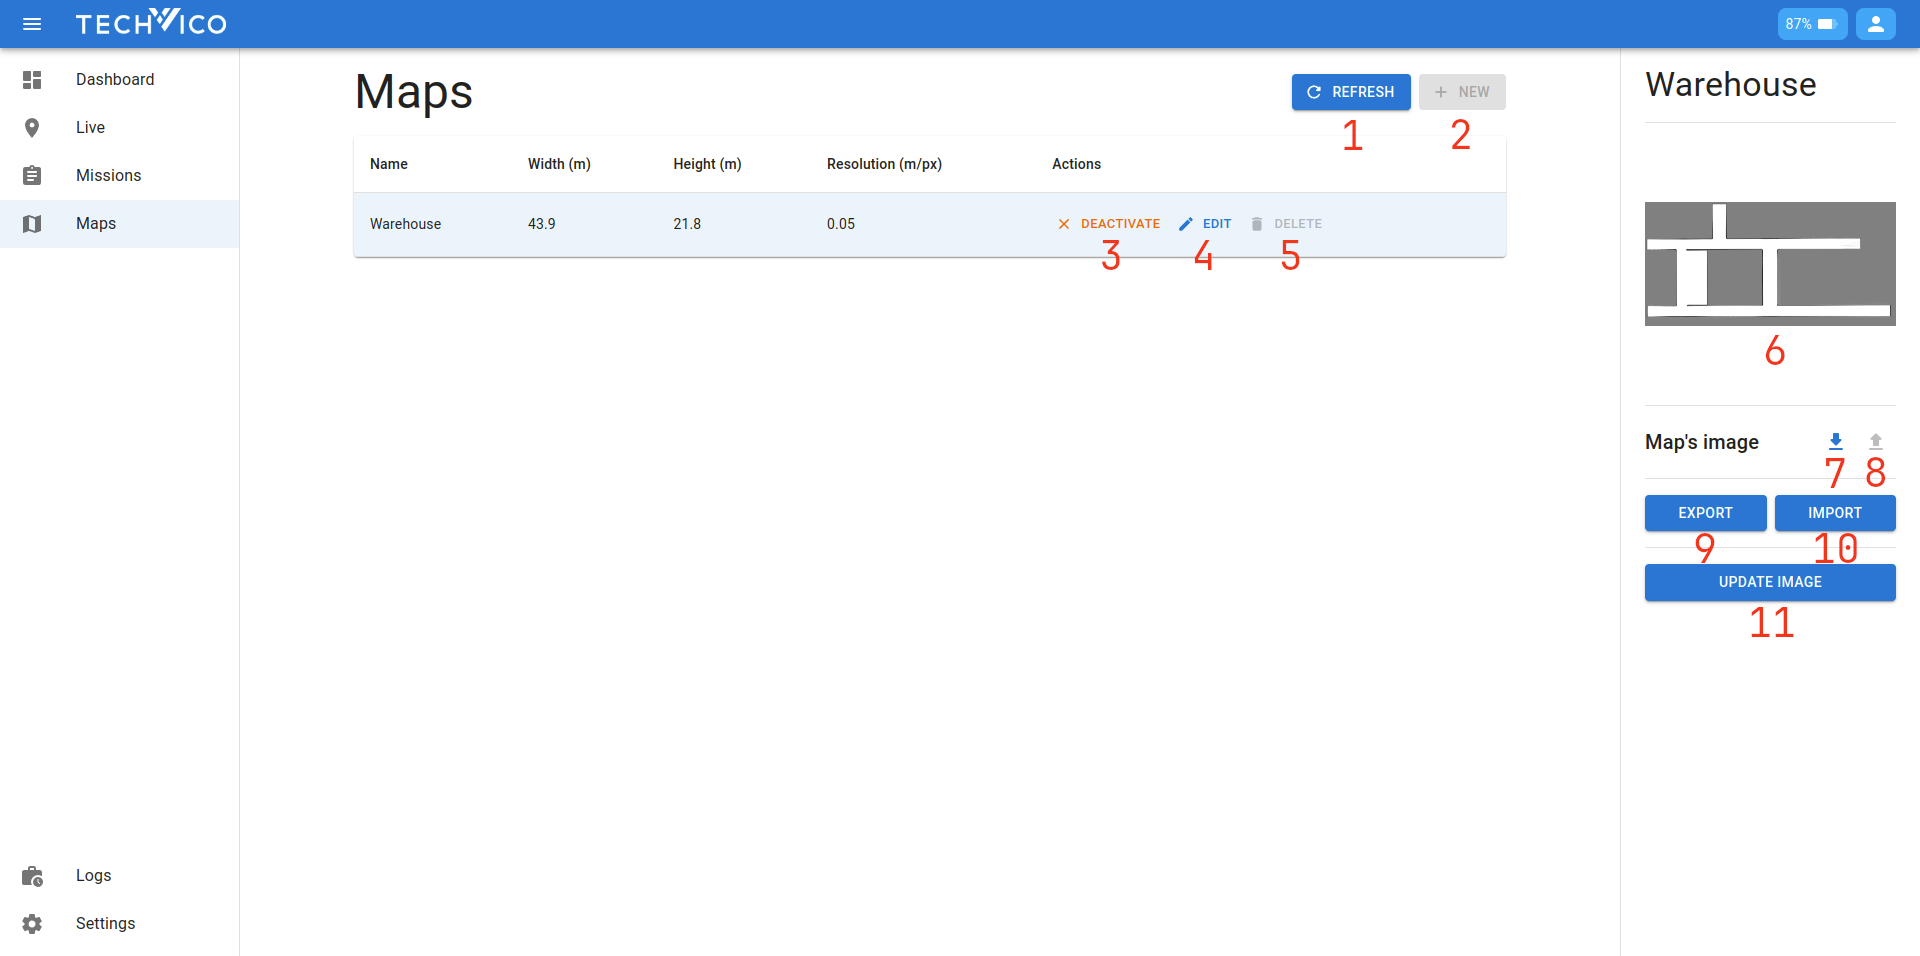The width and height of the screenshot is (1920, 956).
Task: Click the Height (m) column header
Action: [707, 164]
